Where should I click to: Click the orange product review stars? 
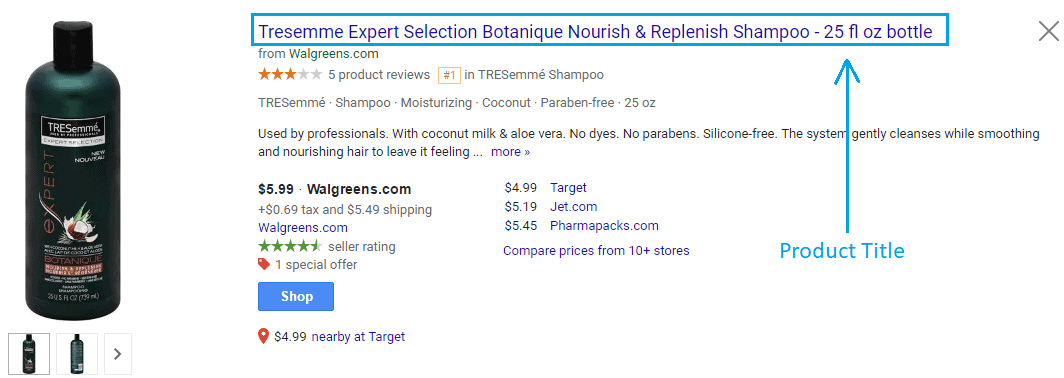(290, 75)
